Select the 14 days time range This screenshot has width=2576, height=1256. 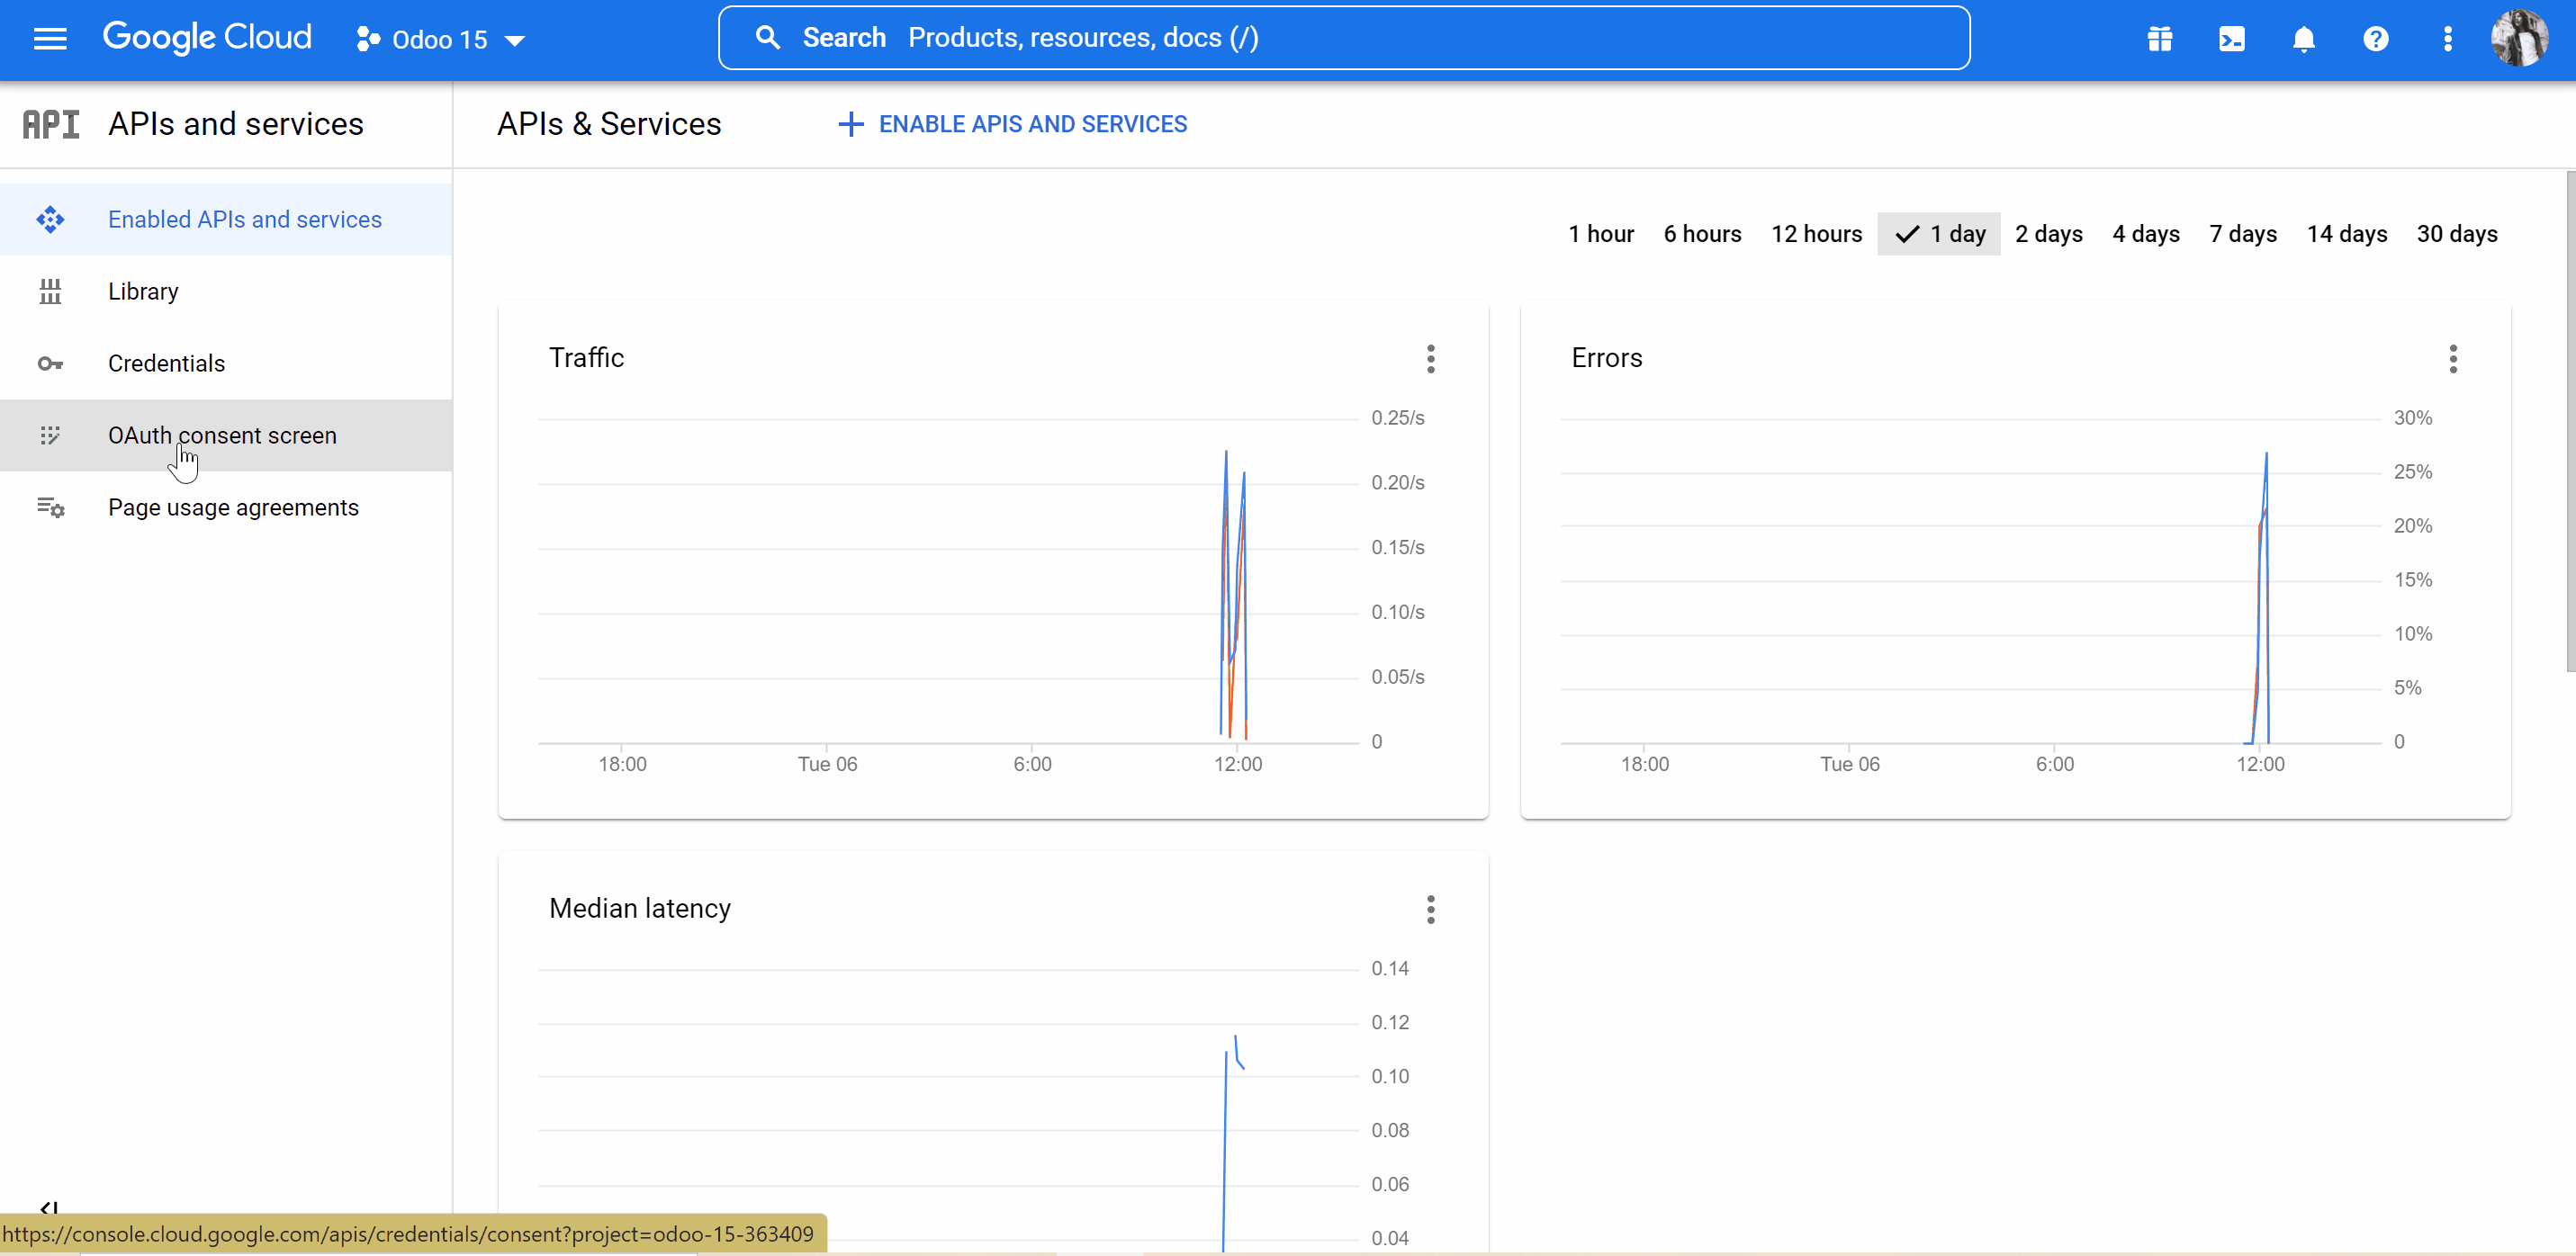click(2346, 234)
